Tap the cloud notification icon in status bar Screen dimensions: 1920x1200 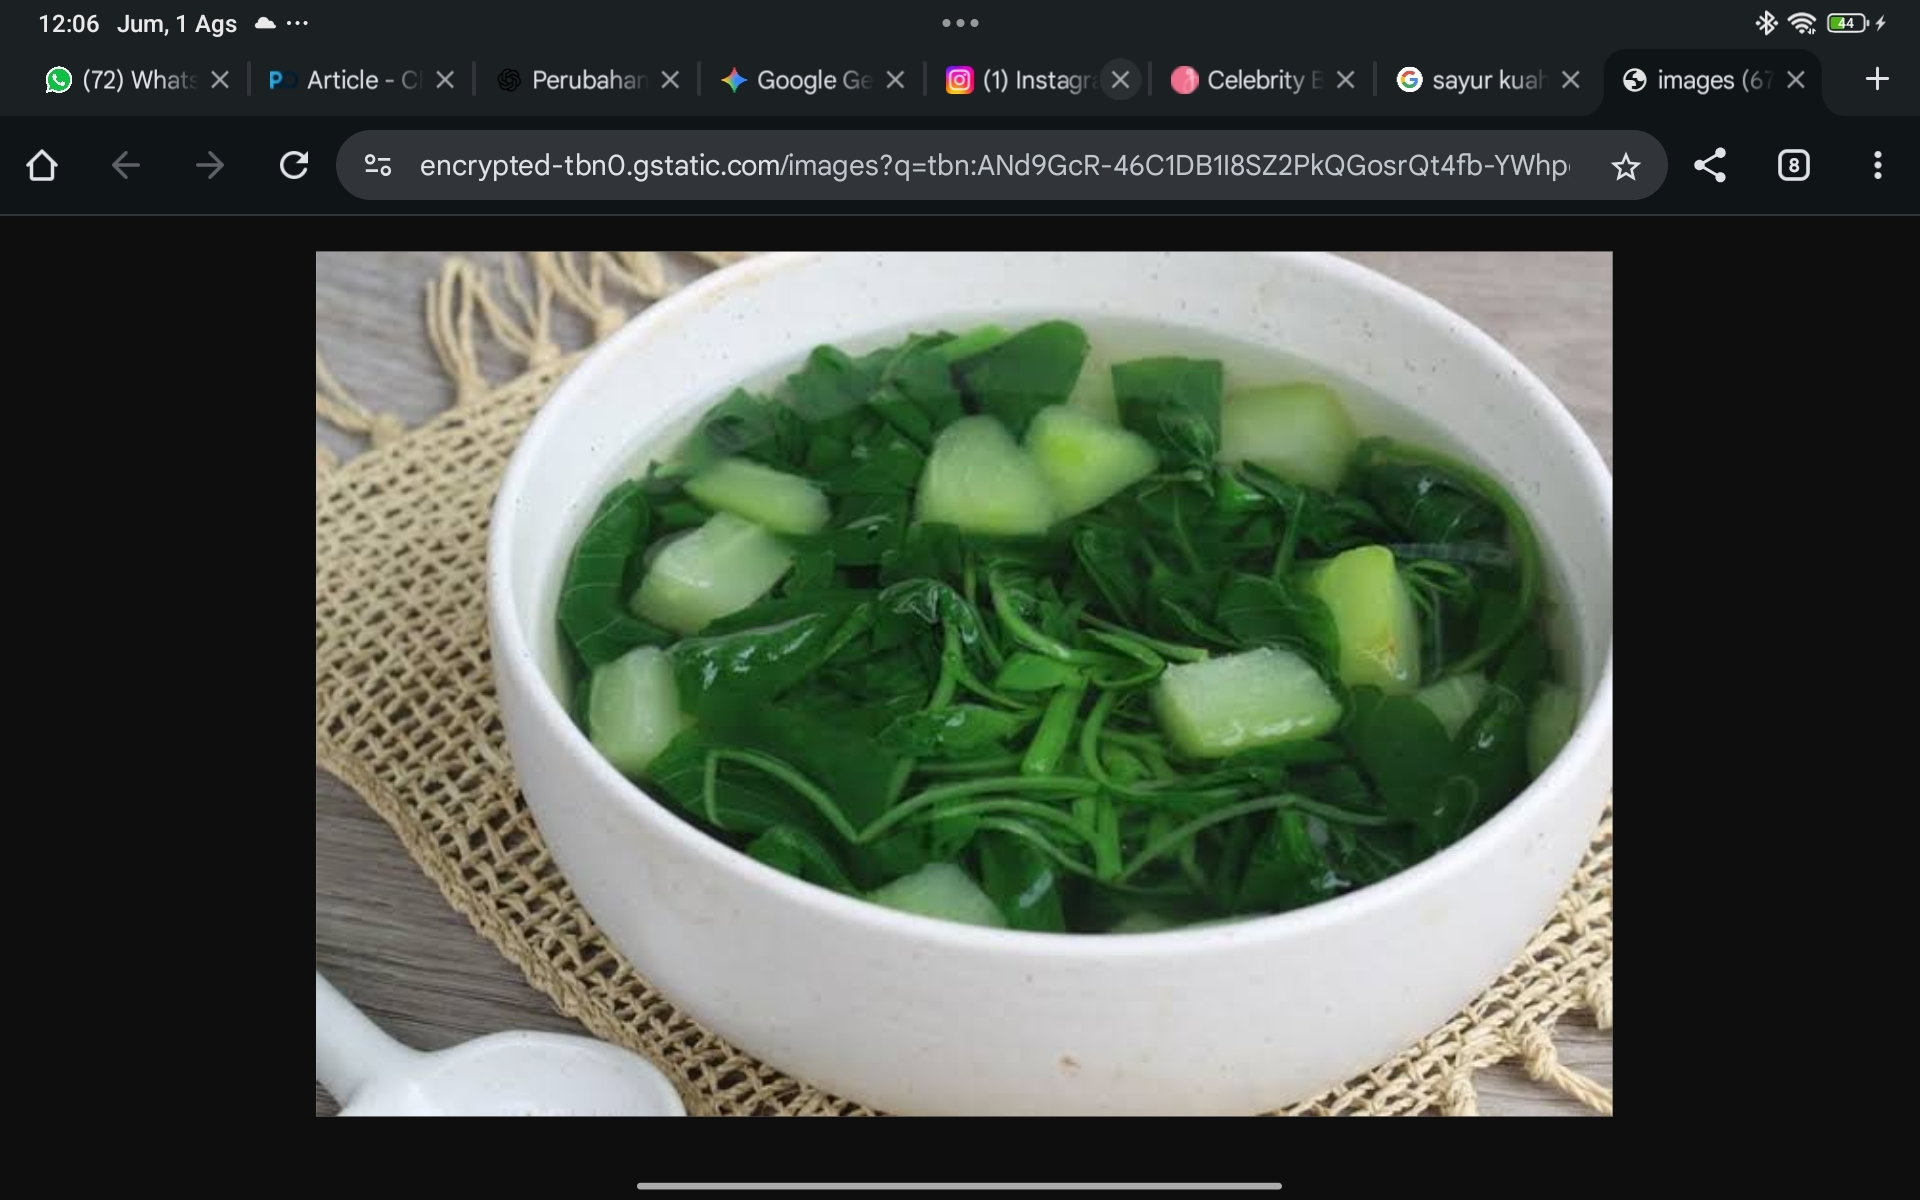click(x=265, y=23)
